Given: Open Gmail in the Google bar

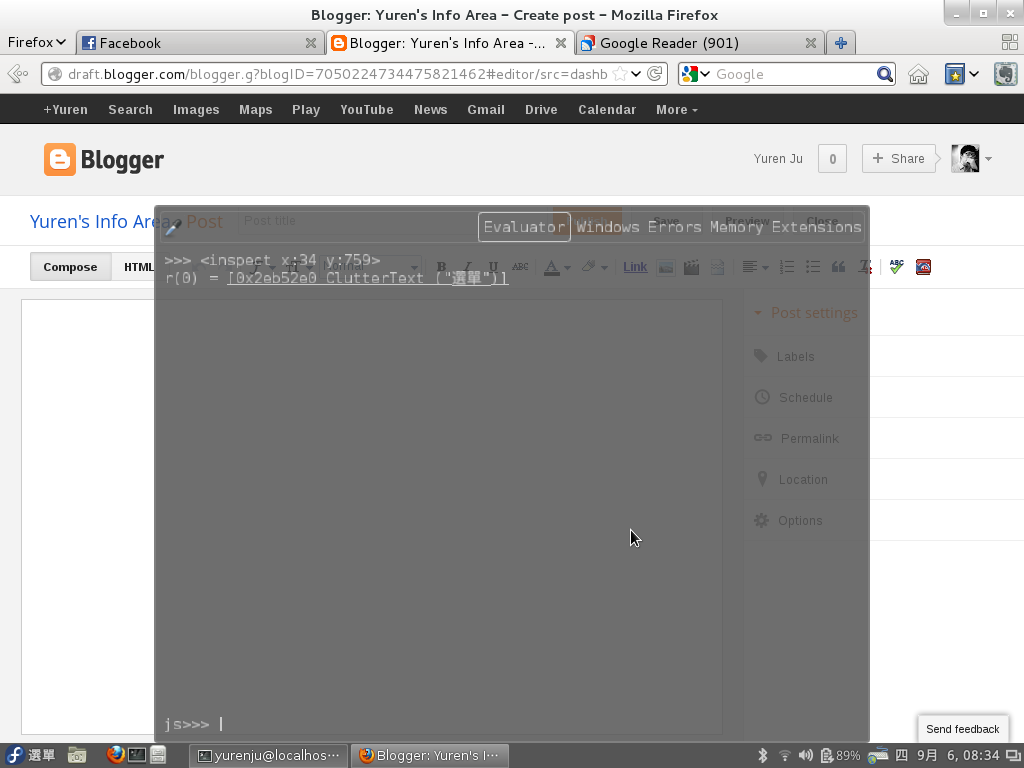Looking at the screenshot, I should pyautogui.click(x=486, y=110).
